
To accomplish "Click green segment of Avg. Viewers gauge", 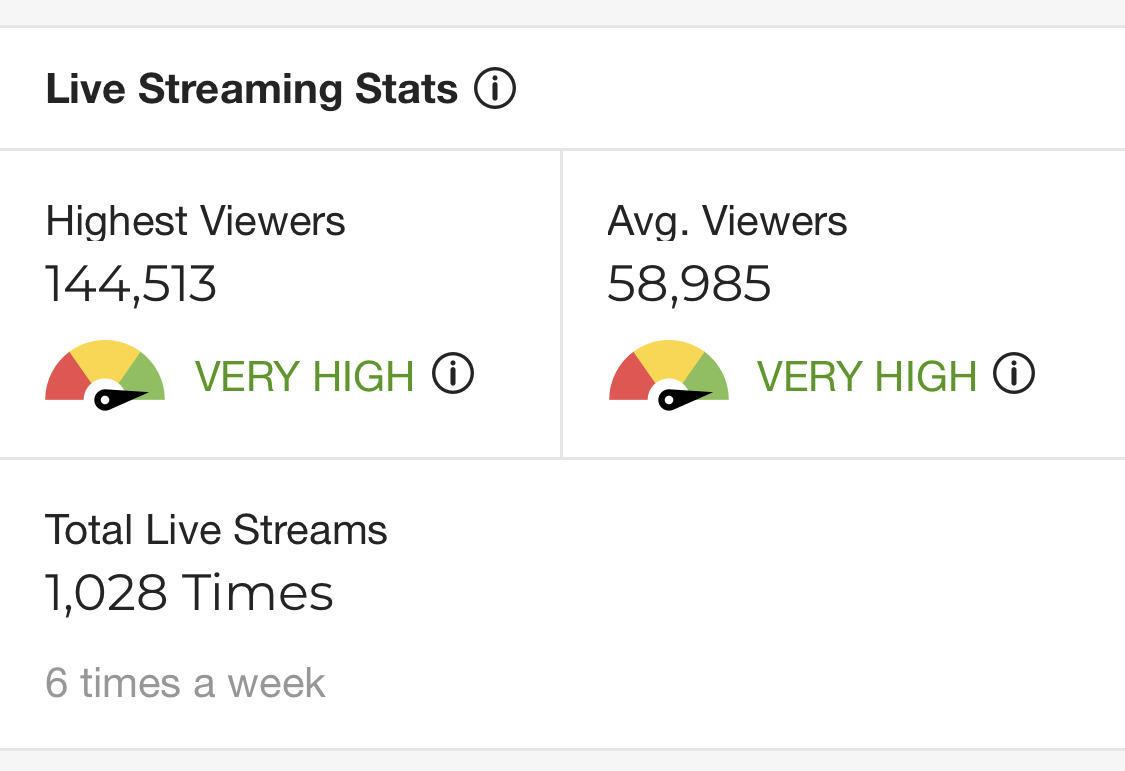I will (x=710, y=376).
